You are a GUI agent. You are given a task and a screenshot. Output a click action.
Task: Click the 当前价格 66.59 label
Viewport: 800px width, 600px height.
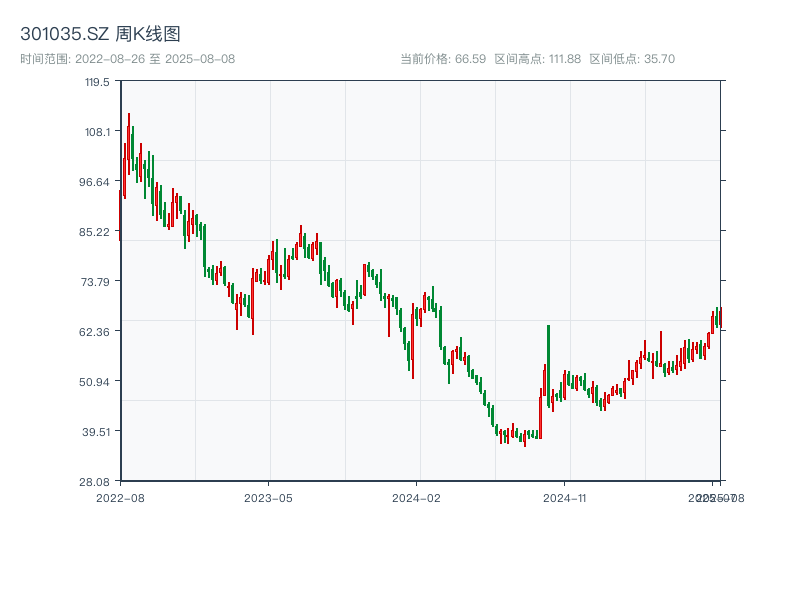(x=443, y=59)
